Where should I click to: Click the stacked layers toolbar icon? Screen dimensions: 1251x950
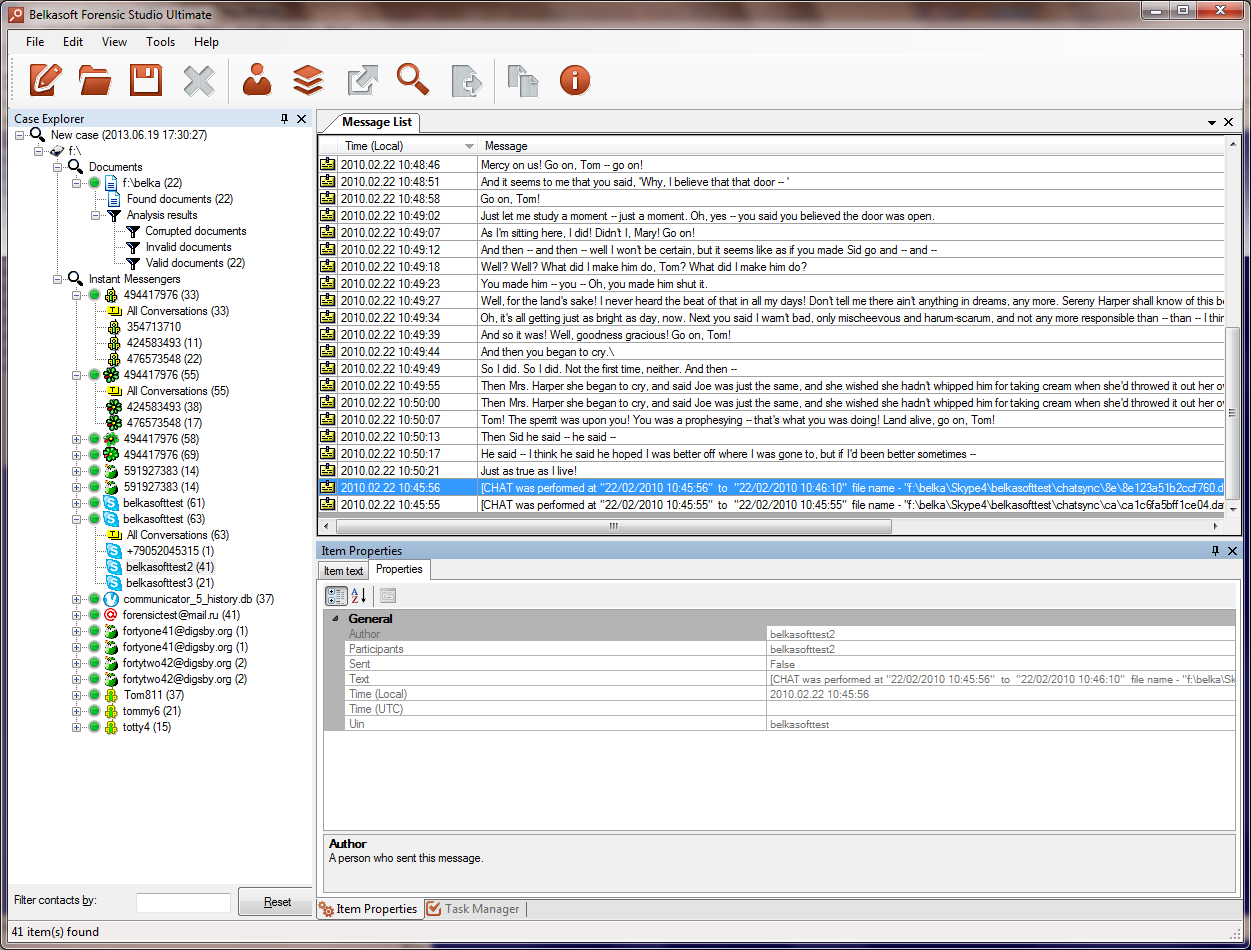point(308,80)
